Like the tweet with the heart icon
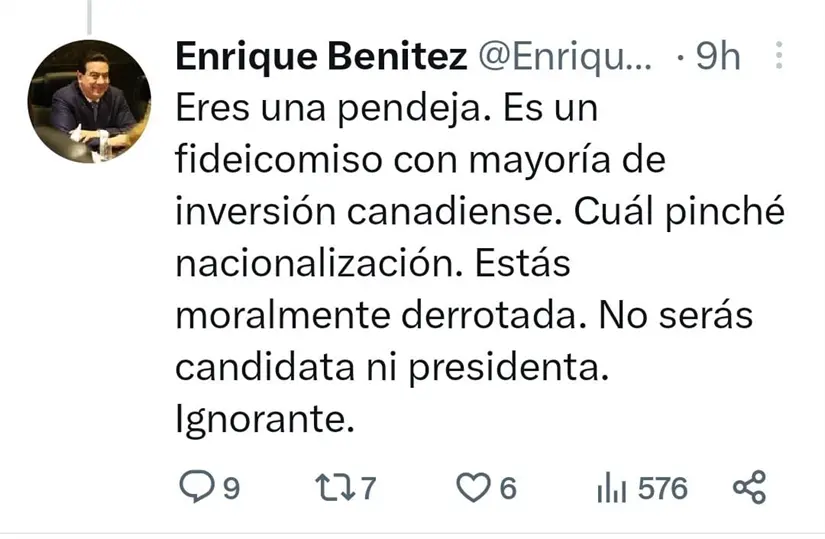Image resolution: width=825 pixels, height=539 pixels. (470, 488)
